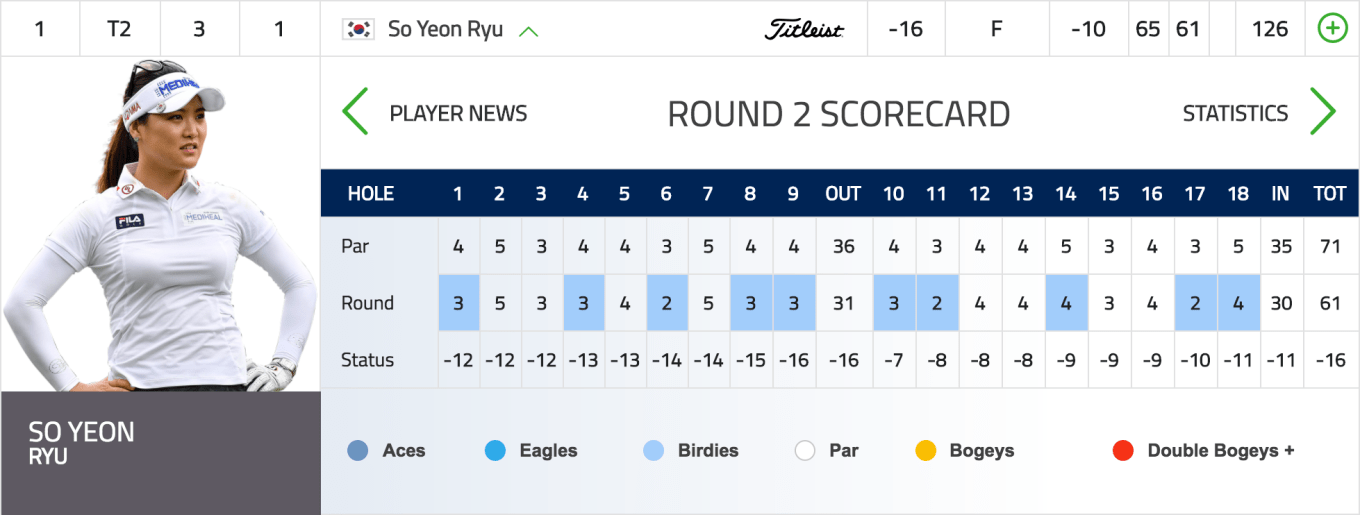1360x515 pixels.
Task: Click hole 6 birdie score cell
Action: pos(666,303)
